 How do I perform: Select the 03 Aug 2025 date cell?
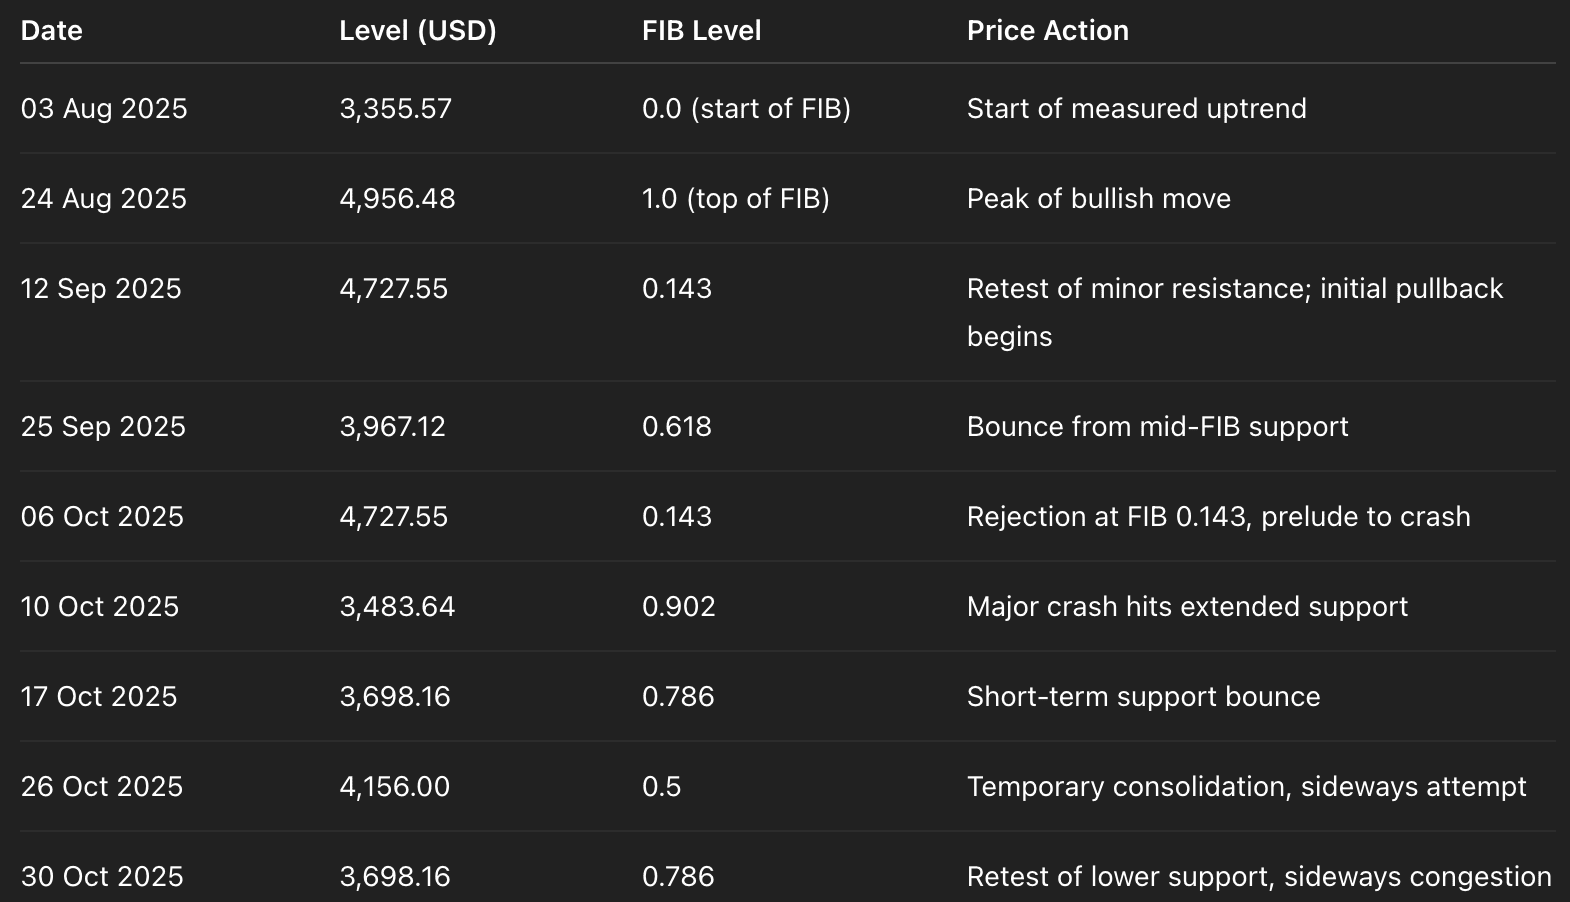104,109
